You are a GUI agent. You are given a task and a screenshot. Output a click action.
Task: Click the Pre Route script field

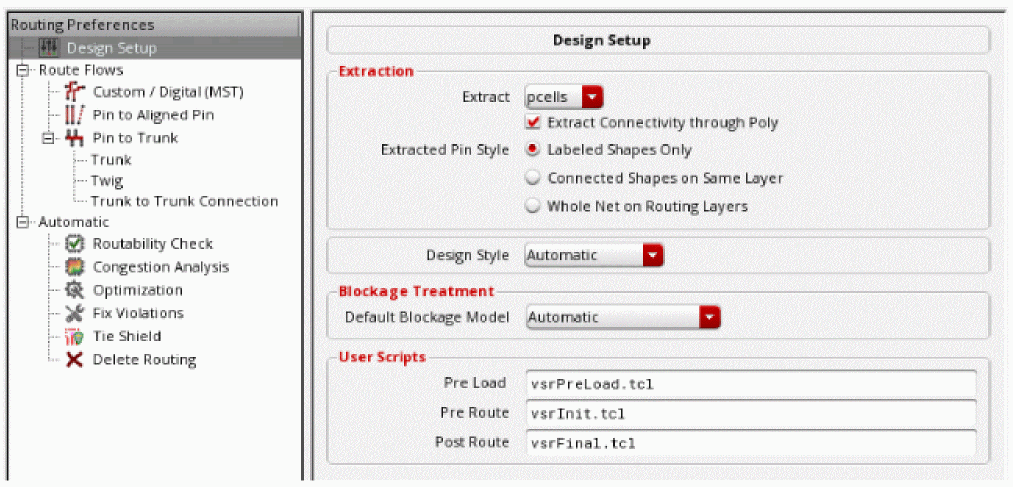[750, 413]
